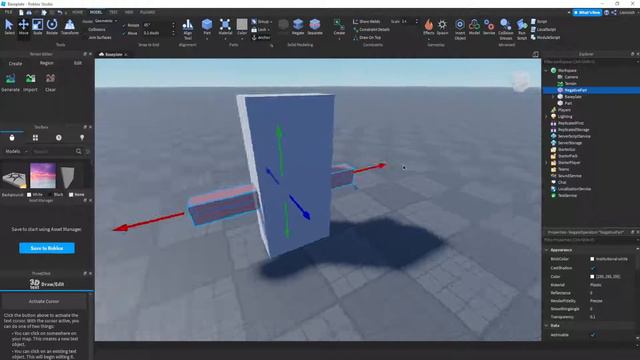Image resolution: width=640 pixels, height=360 pixels.
Task: Open the Toolbox Models category dropdown
Action: 16,151
